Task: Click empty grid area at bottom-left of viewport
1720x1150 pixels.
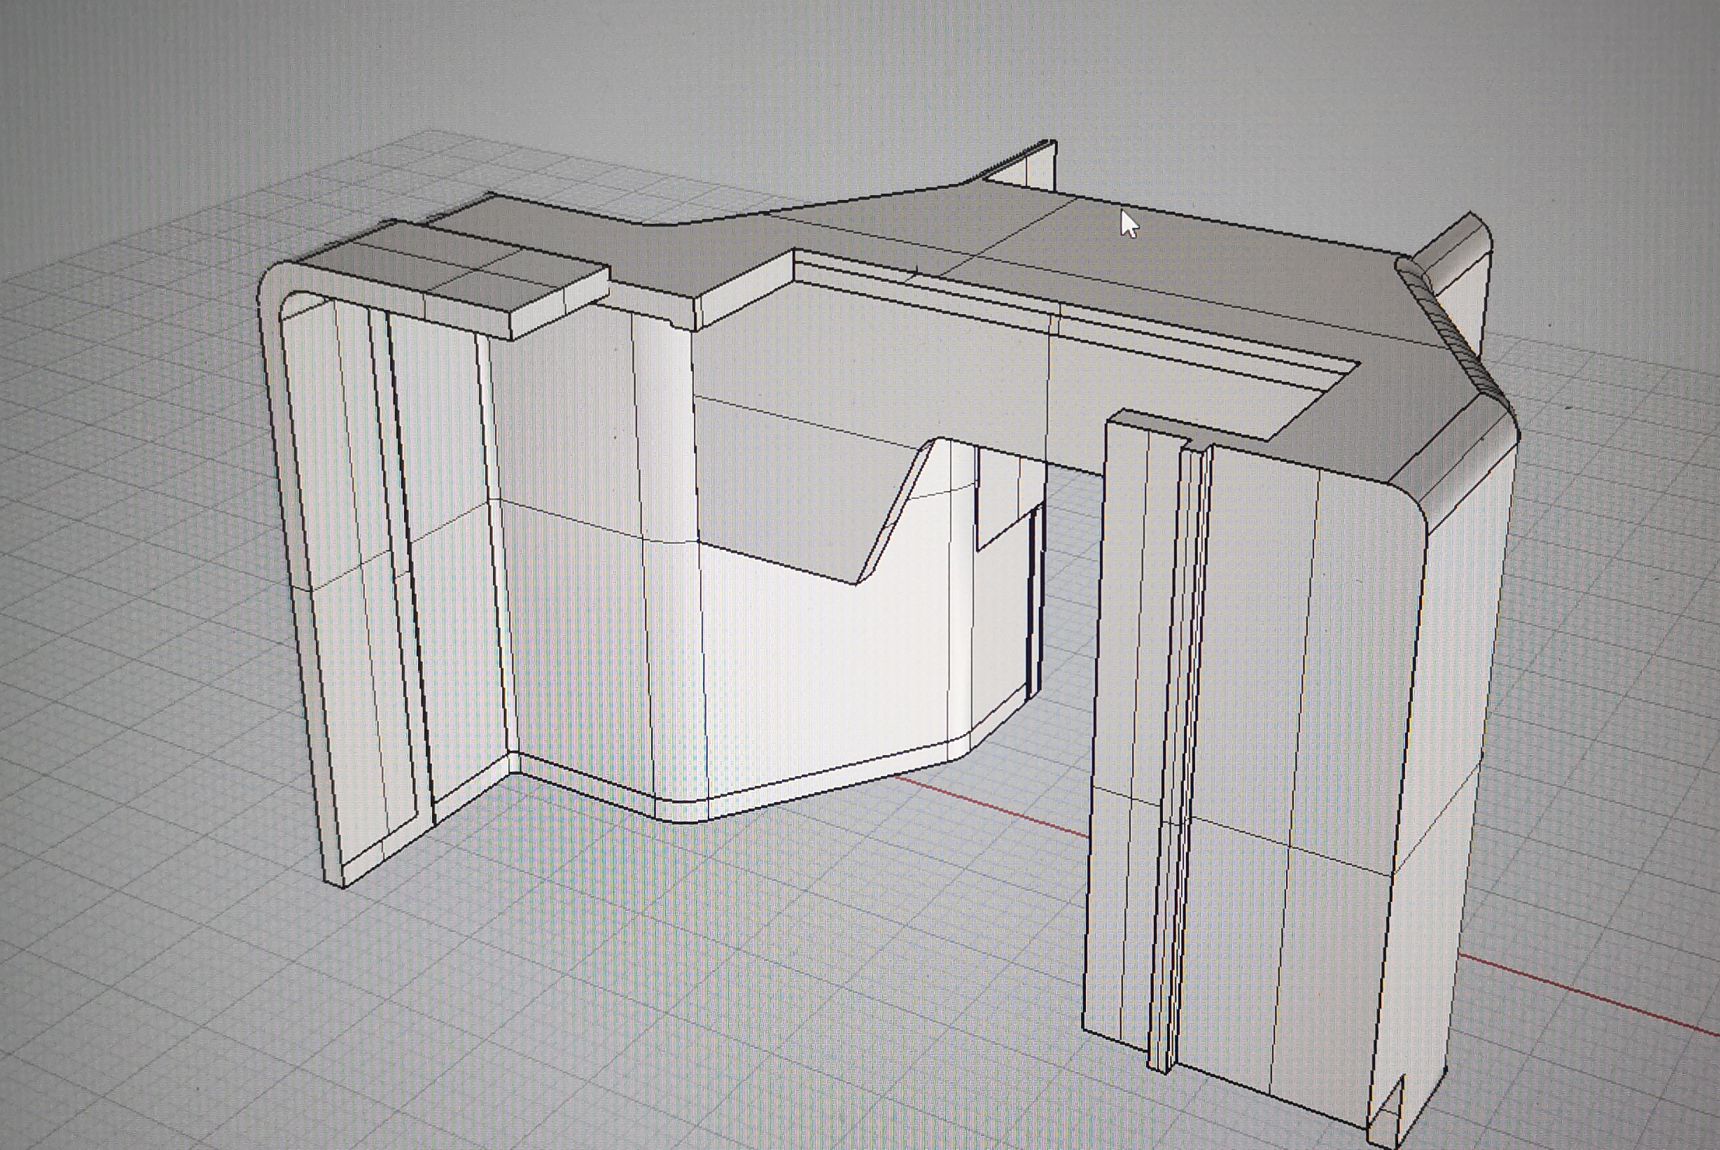Action: tap(150, 1000)
